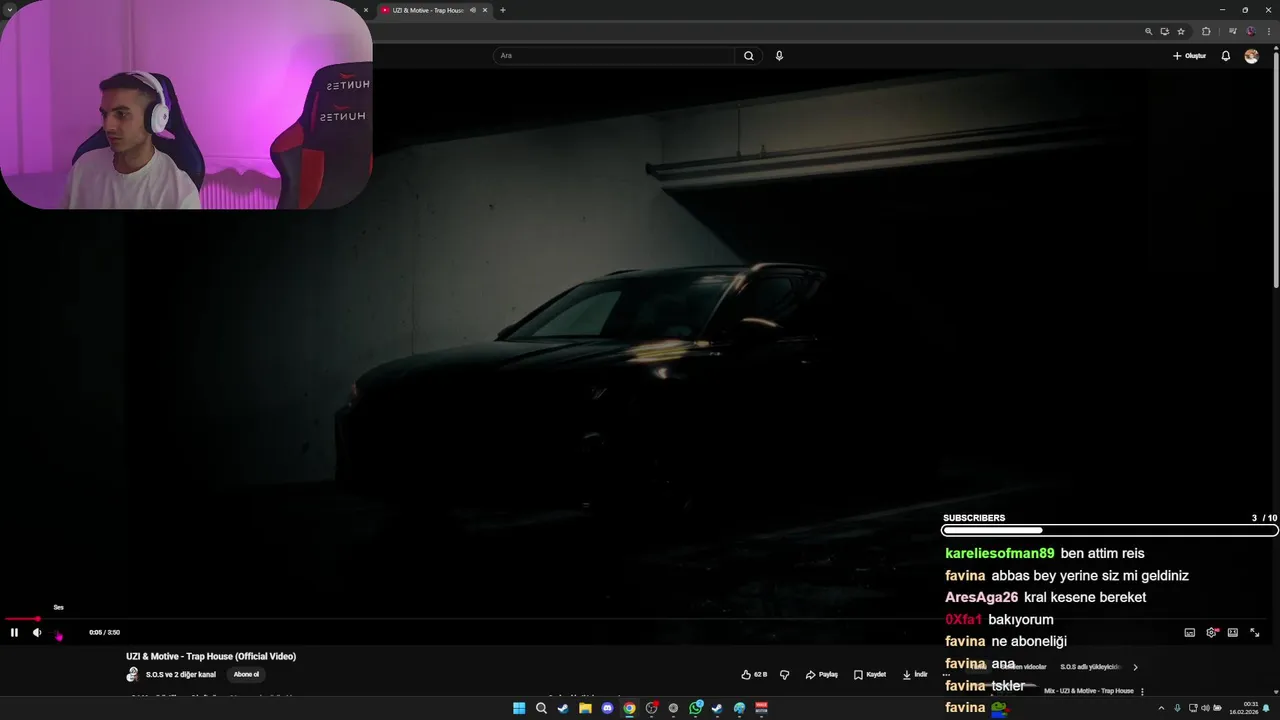Open the YouTube account avatar menu
The image size is (1280, 720).
(1251, 56)
